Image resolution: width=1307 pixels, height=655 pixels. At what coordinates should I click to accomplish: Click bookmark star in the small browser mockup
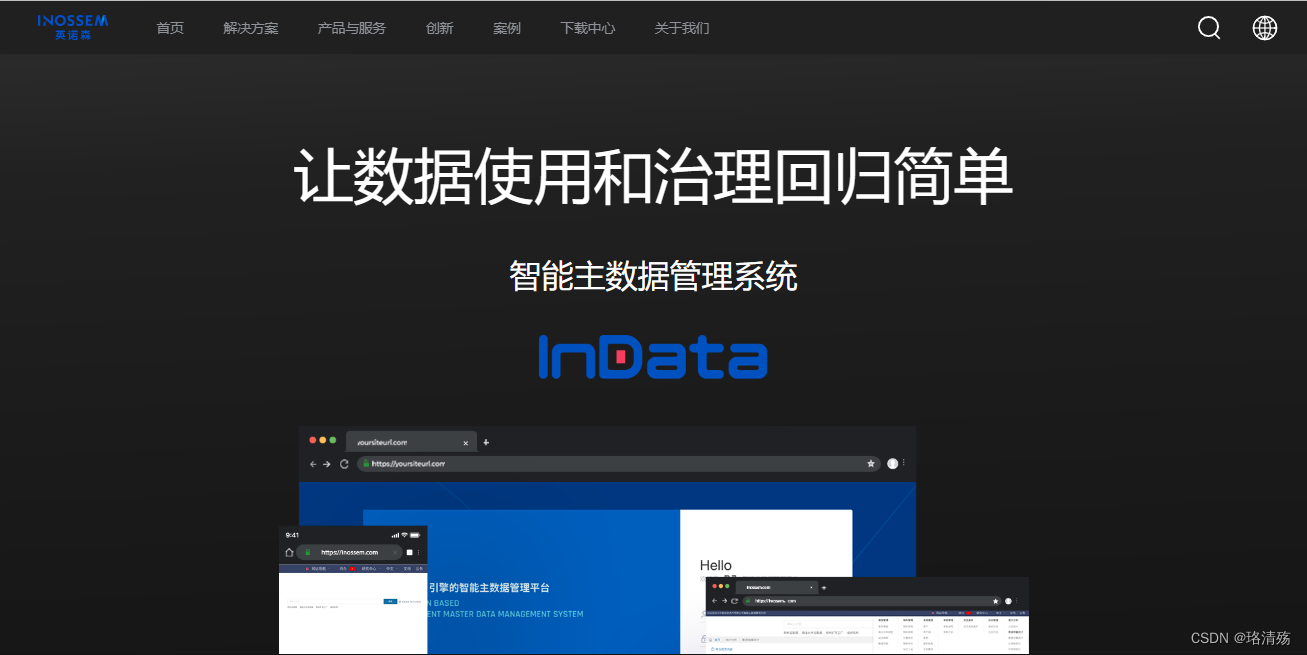996,601
